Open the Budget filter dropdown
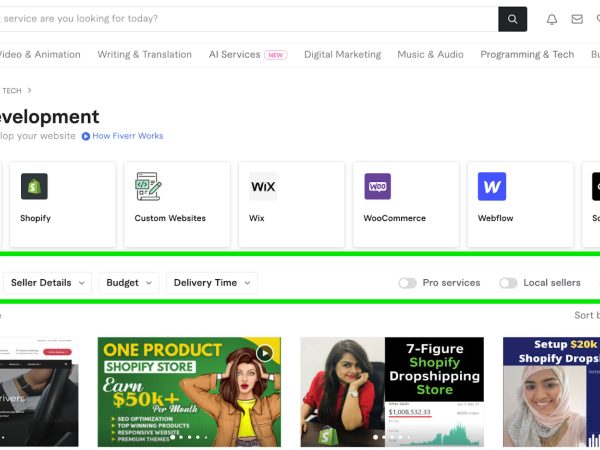600x450 pixels. [x=129, y=283]
